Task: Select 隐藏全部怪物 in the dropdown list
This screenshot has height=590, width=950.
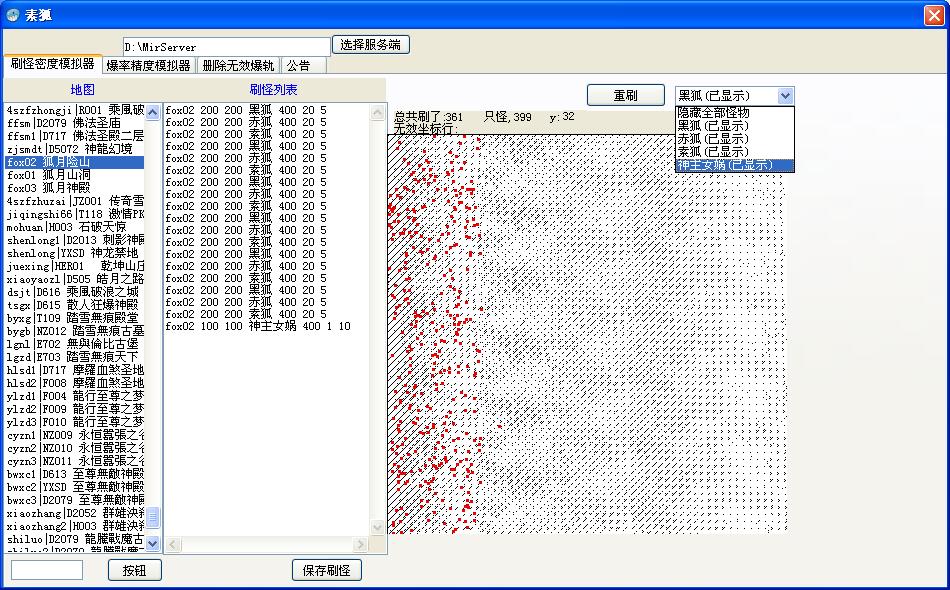Action: coord(734,113)
